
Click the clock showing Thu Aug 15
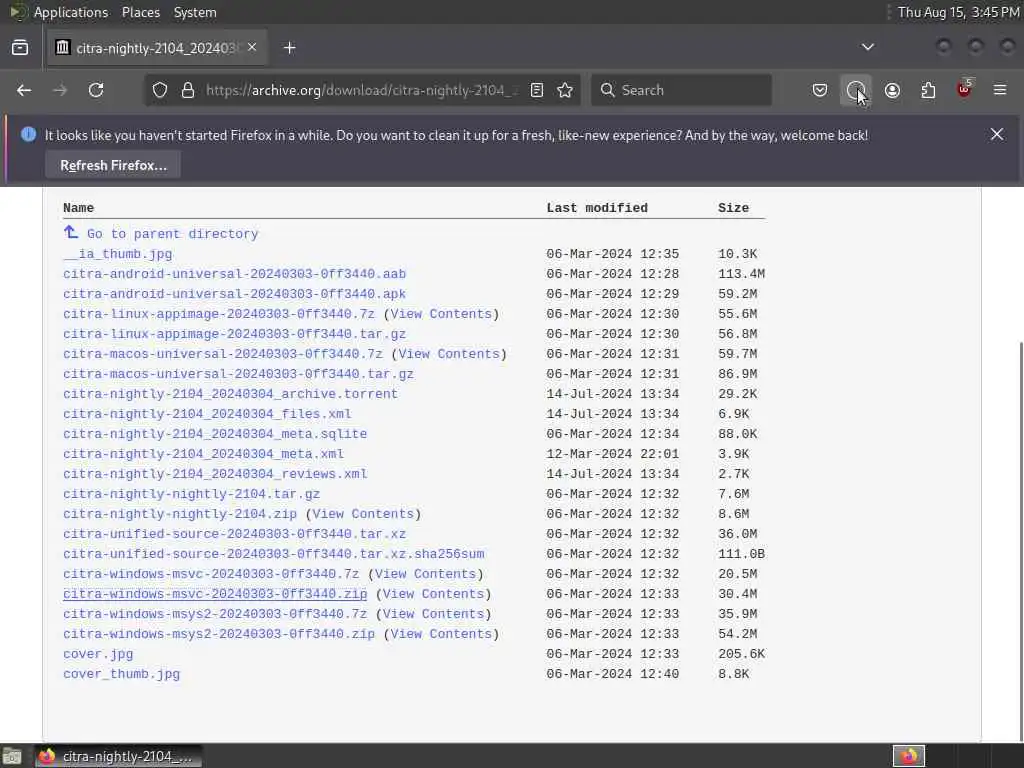(x=958, y=12)
